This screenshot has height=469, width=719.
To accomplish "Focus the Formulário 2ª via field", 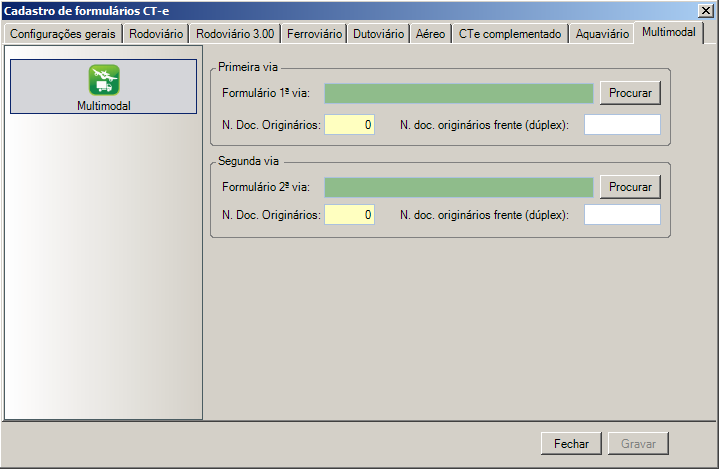I will [458, 187].
